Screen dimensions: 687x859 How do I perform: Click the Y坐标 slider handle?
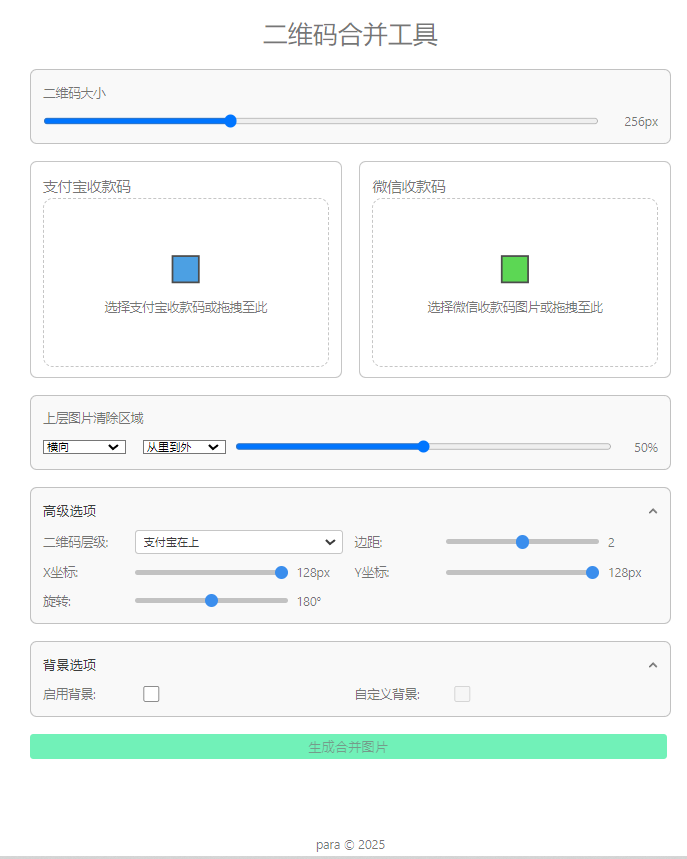[592, 573]
